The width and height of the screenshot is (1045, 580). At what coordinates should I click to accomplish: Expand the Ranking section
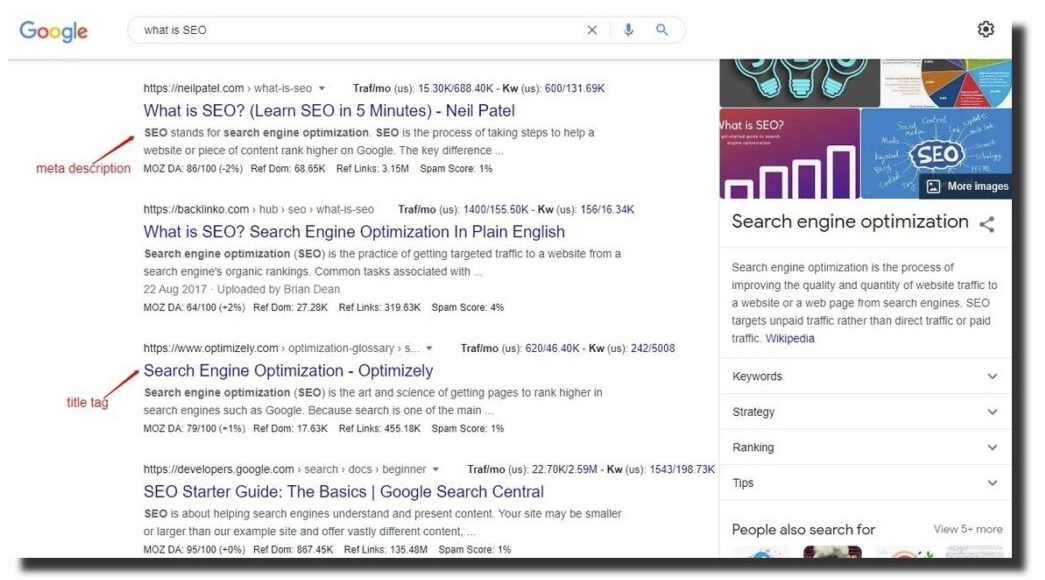click(x=865, y=447)
